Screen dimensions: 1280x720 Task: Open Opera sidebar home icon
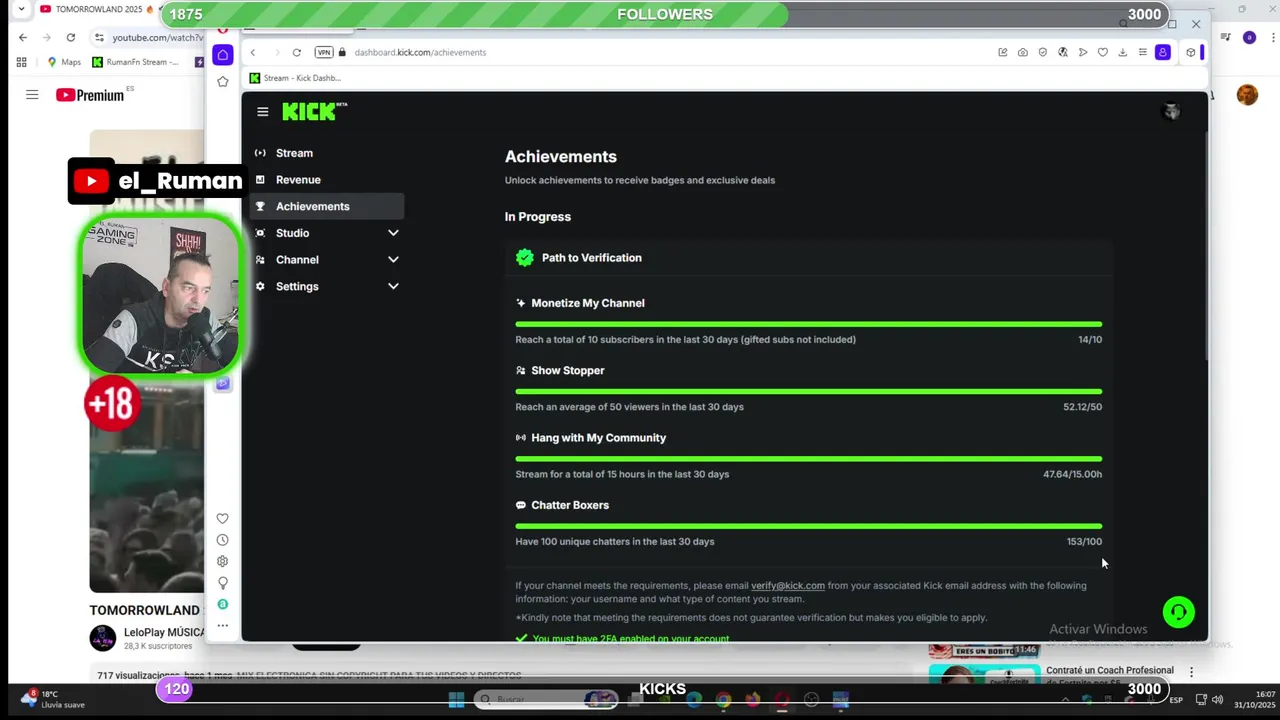tap(223, 54)
